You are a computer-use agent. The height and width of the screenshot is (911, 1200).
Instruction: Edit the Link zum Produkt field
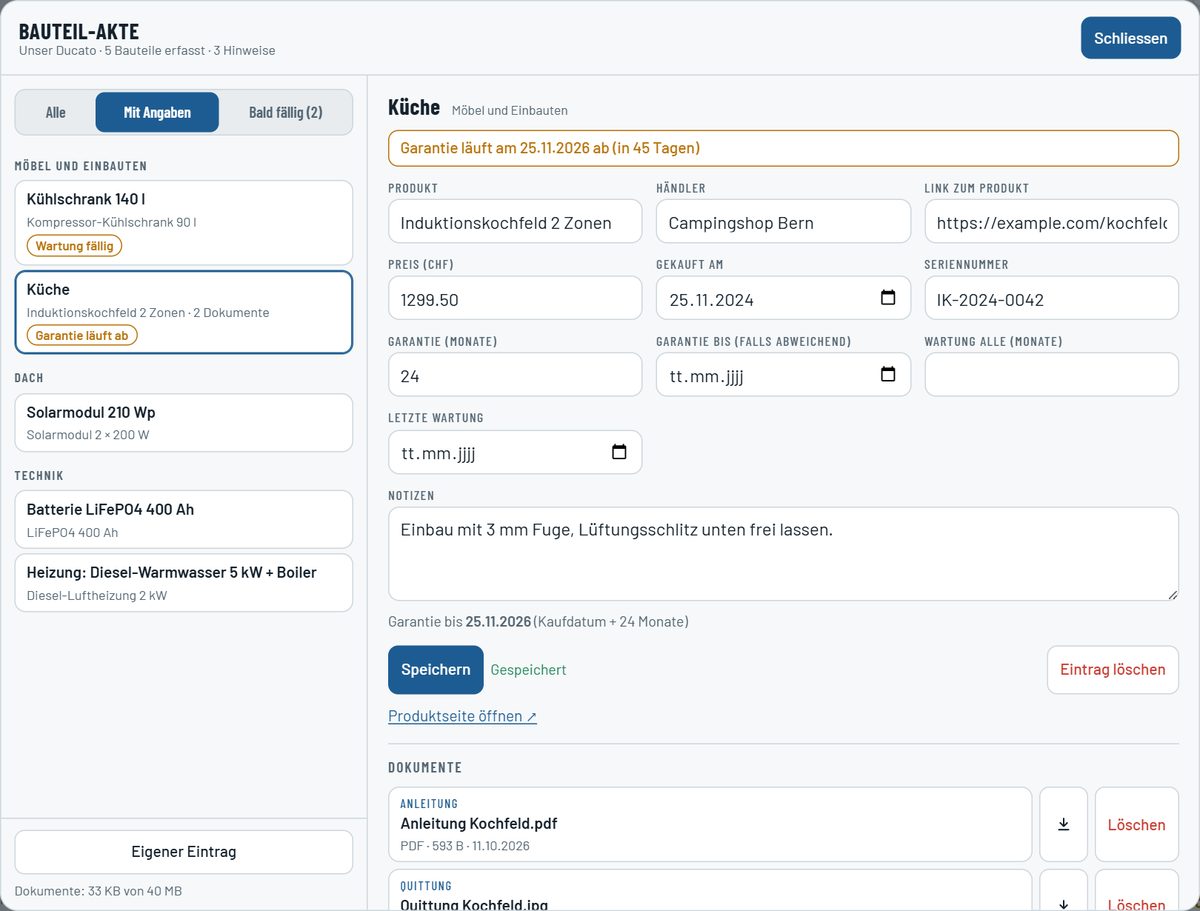(1052, 221)
